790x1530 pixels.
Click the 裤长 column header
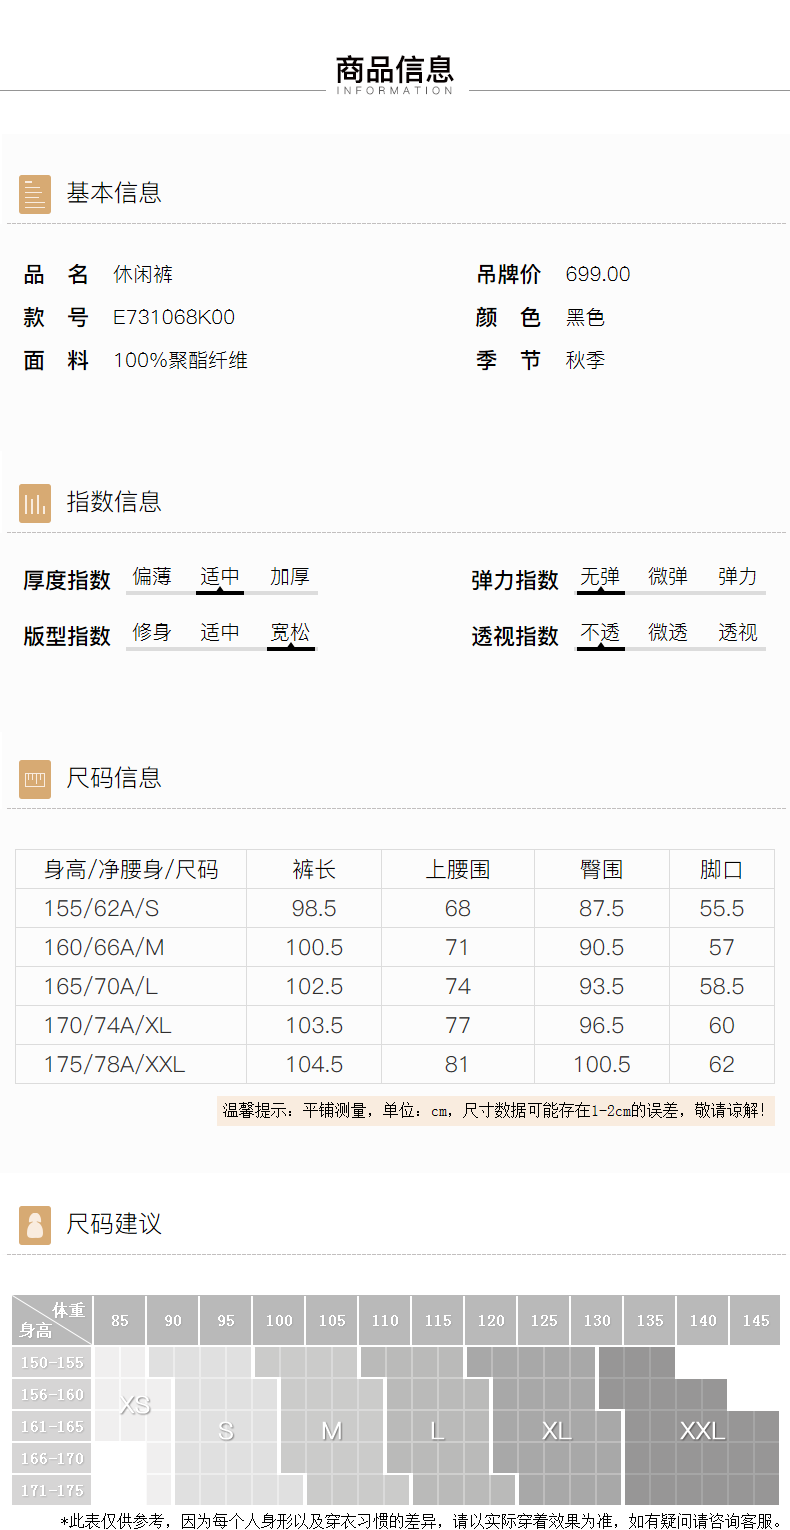pos(314,870)
